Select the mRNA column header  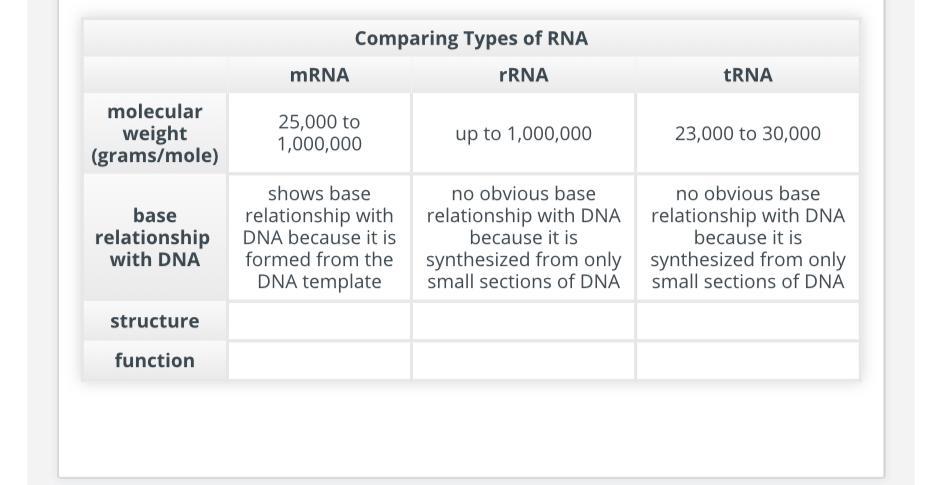319,75
